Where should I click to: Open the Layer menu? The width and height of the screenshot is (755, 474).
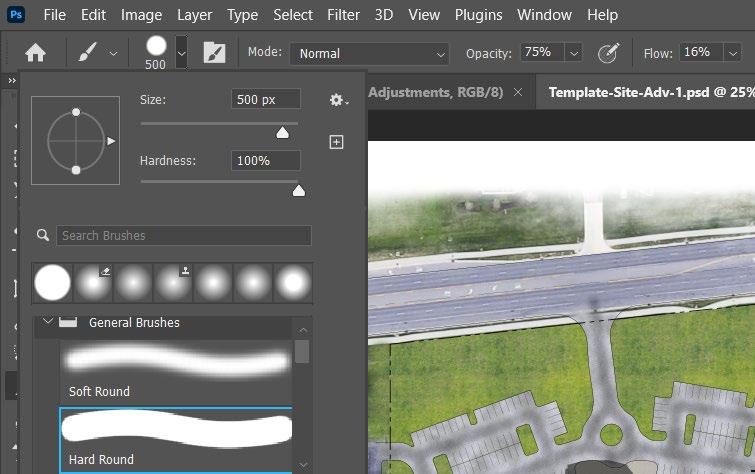(x=194, y=15)
